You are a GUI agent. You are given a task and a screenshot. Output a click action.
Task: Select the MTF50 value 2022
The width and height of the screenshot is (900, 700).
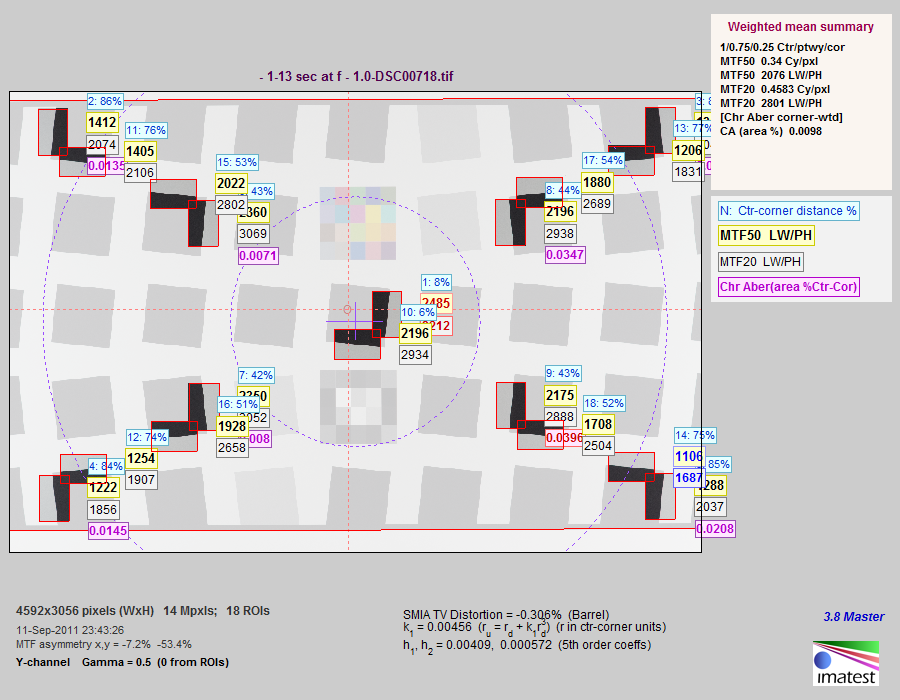coord(231,183)
